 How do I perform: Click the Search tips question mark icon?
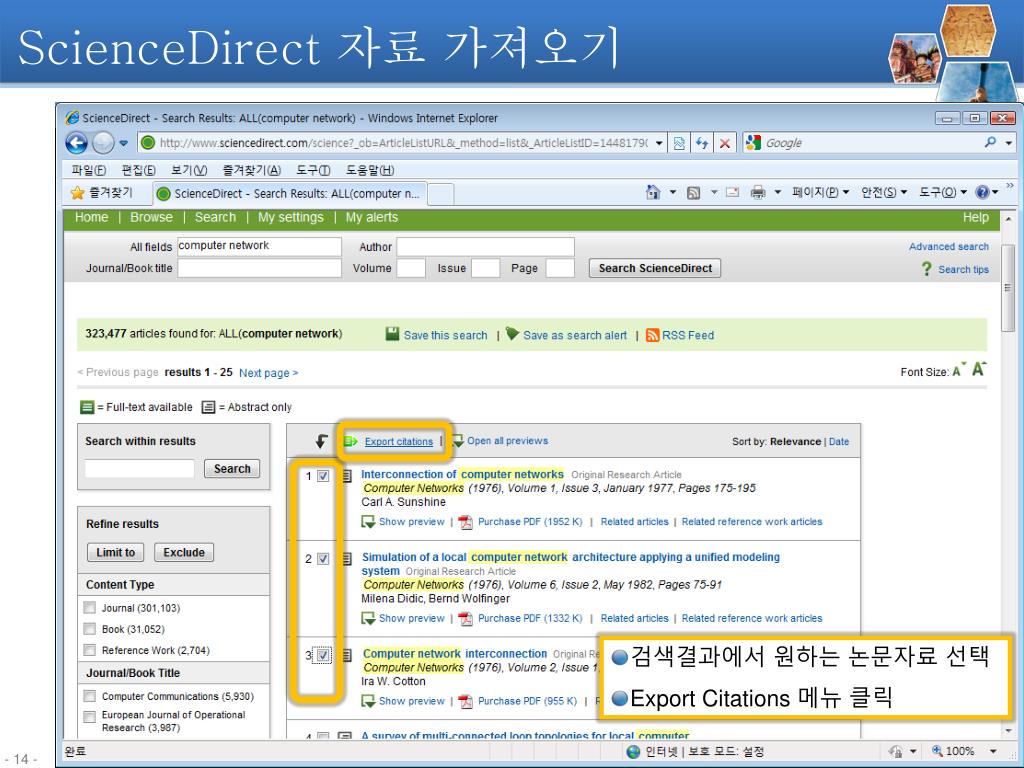[x=926, y=268]
